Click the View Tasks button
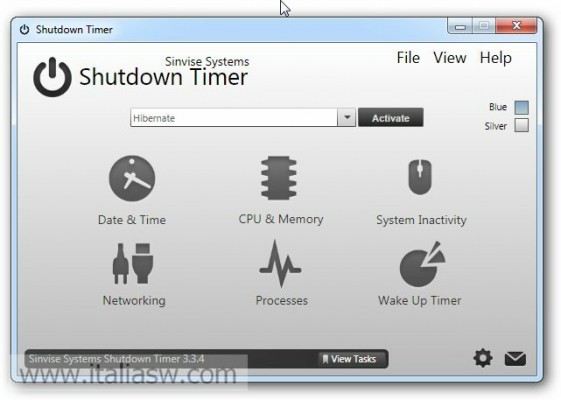 [350, 358]
